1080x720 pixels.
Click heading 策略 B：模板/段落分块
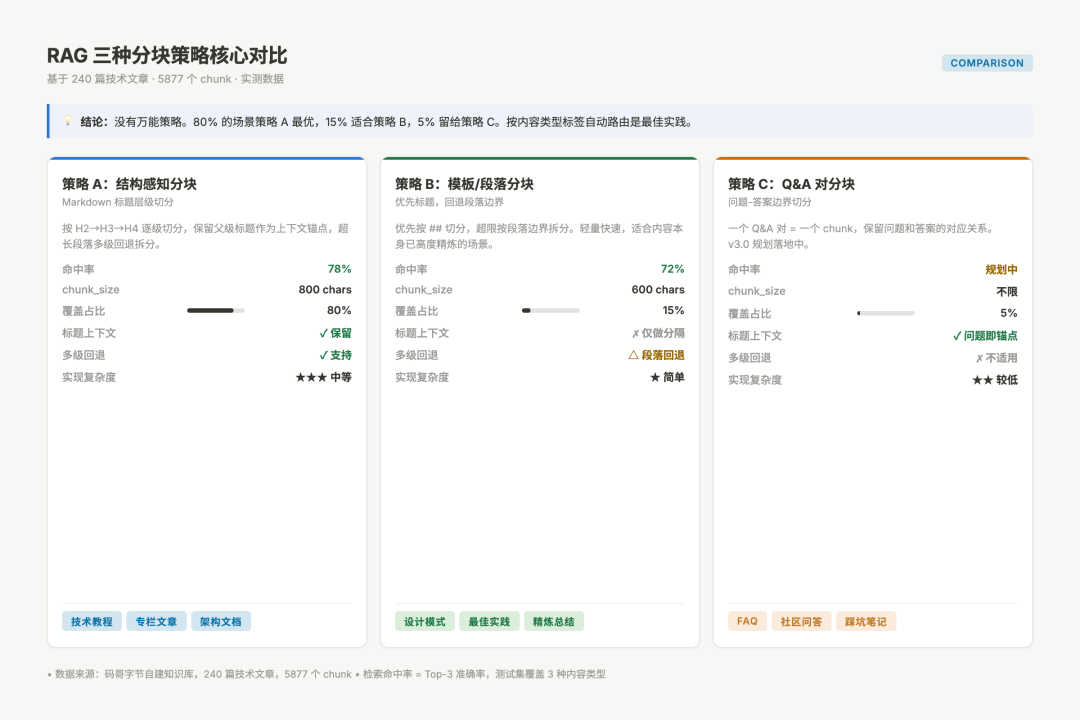click(464, 184)
